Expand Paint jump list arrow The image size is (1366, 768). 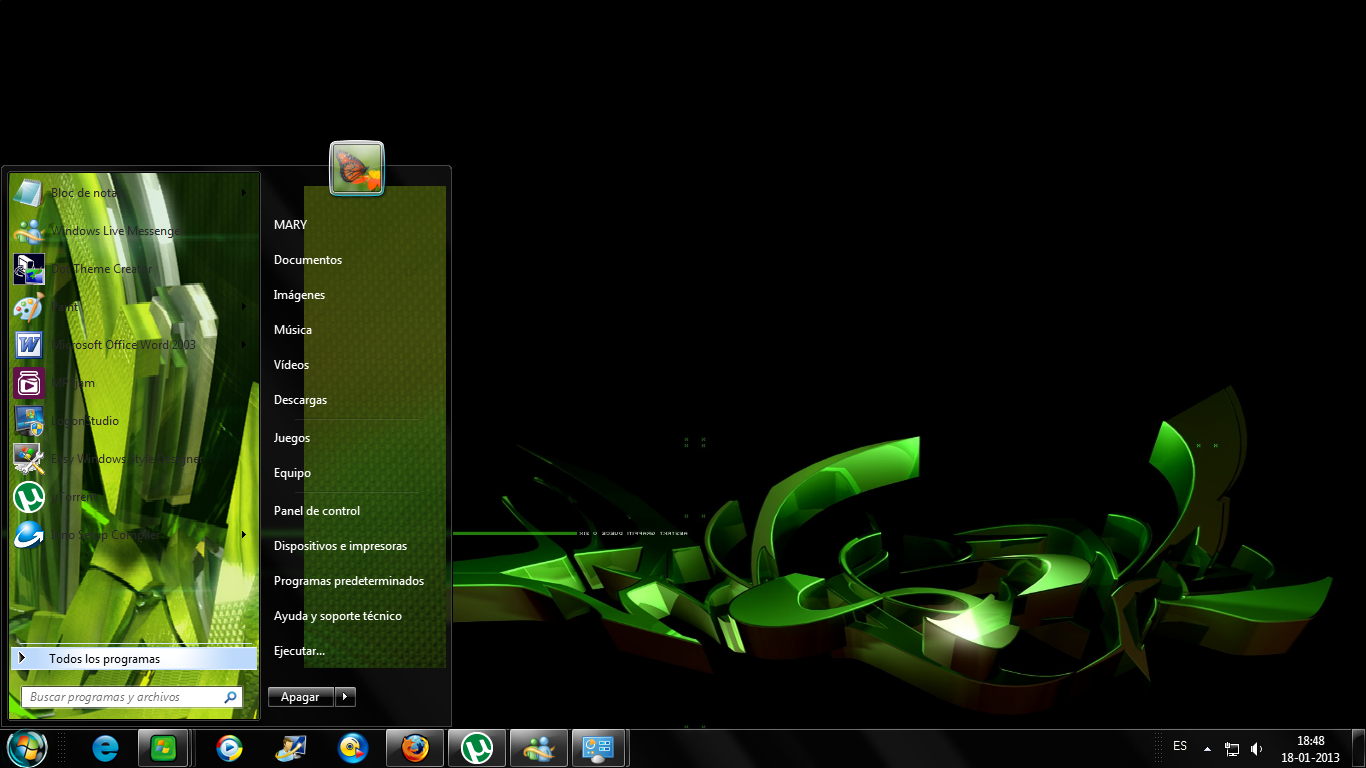[244, 307]
